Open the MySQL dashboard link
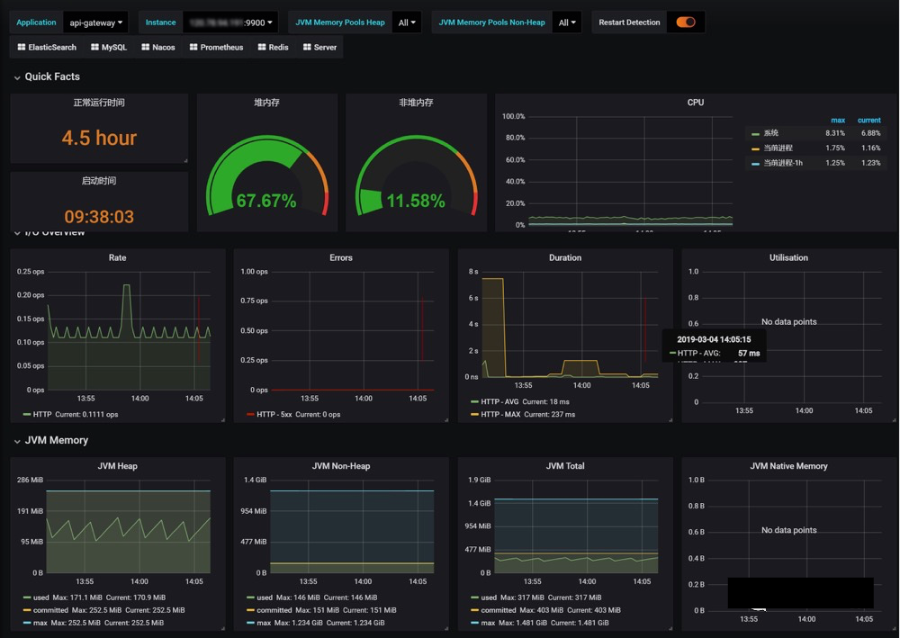Viewport: 900px width, 638px height. tap(108, 47)
